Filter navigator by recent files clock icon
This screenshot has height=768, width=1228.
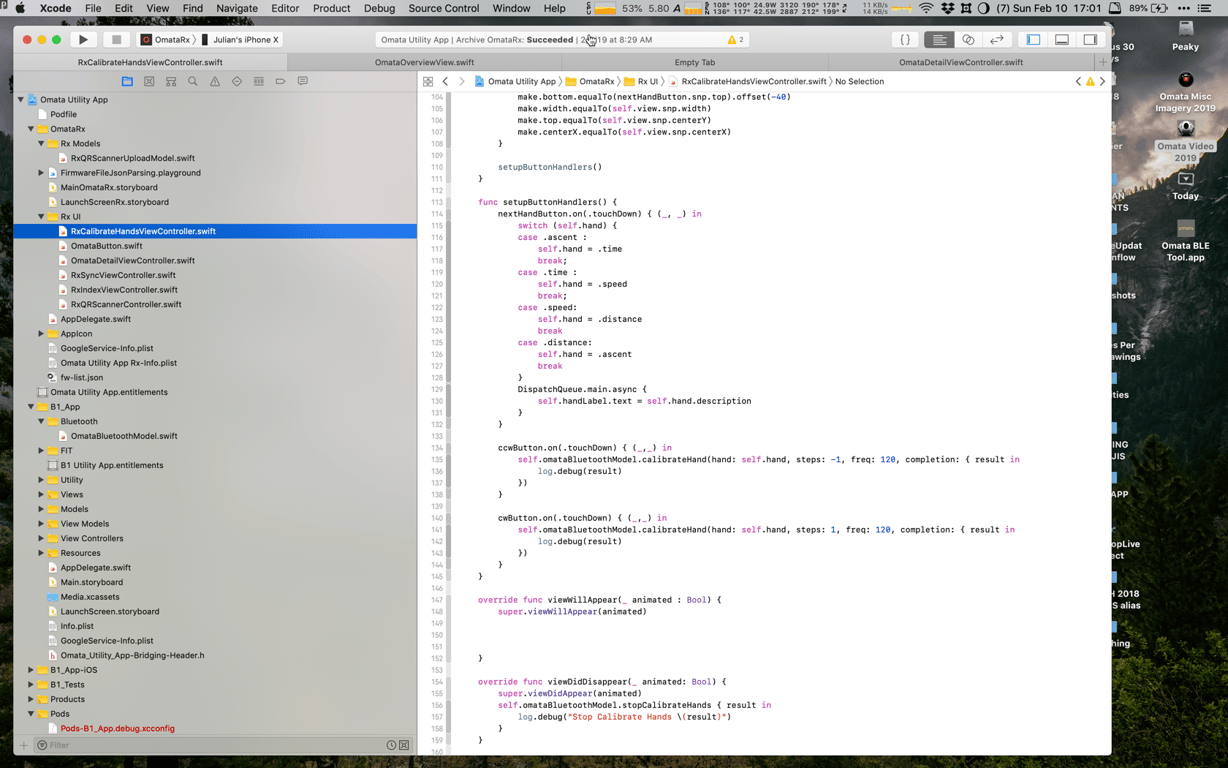point(391,745)
